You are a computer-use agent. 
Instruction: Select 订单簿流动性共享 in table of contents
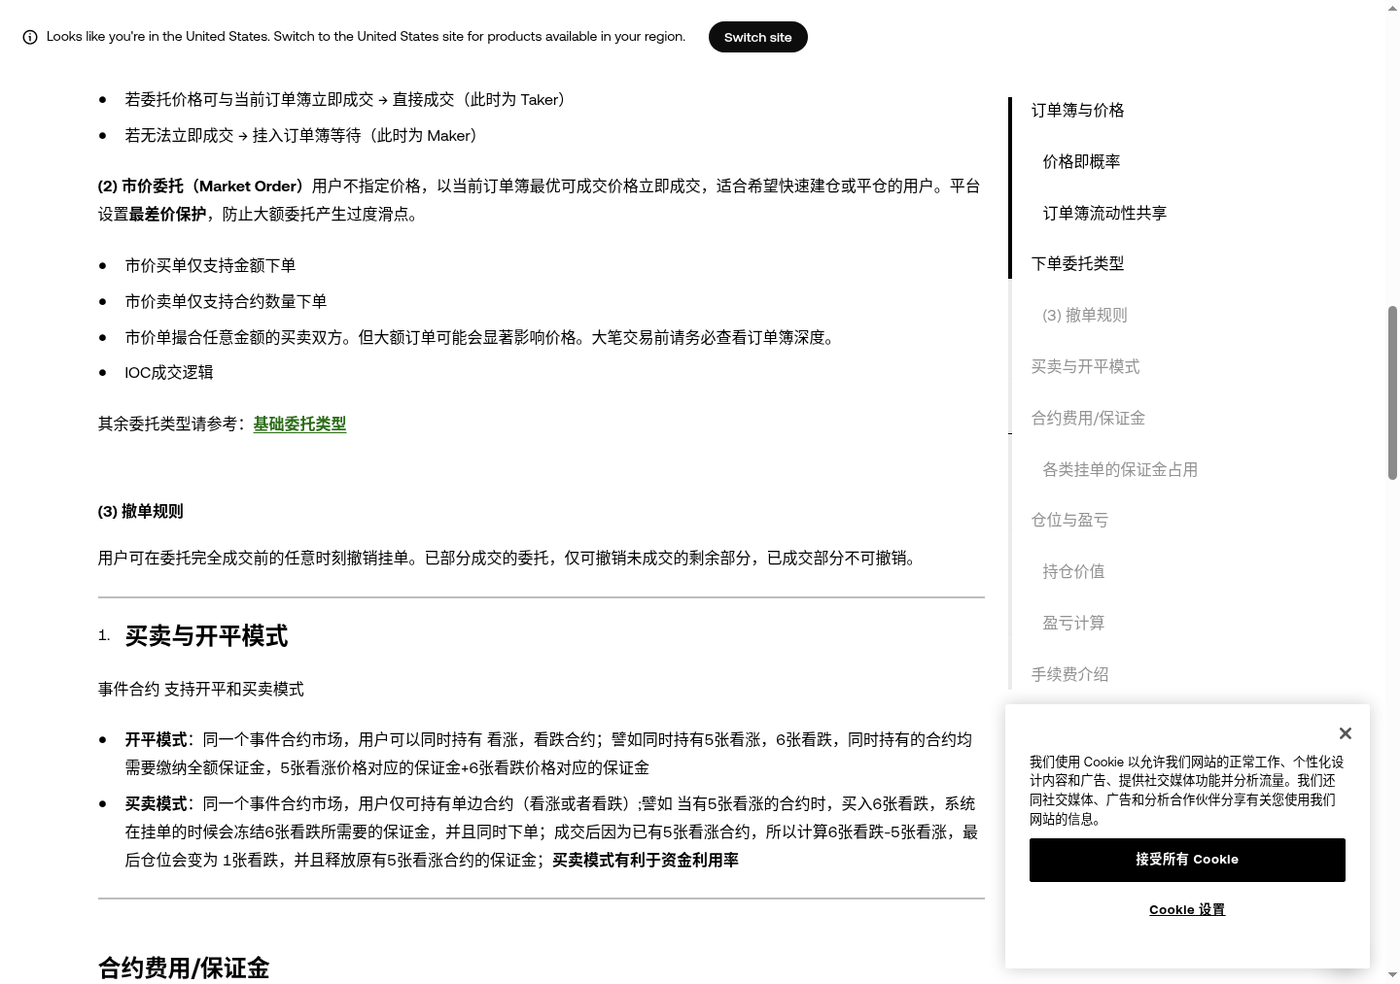[x=1104, y=213]
